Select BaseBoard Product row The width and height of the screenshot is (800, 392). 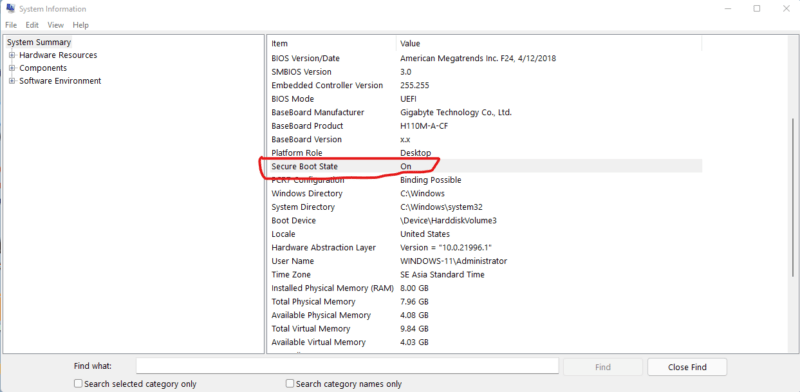(485, 126)
